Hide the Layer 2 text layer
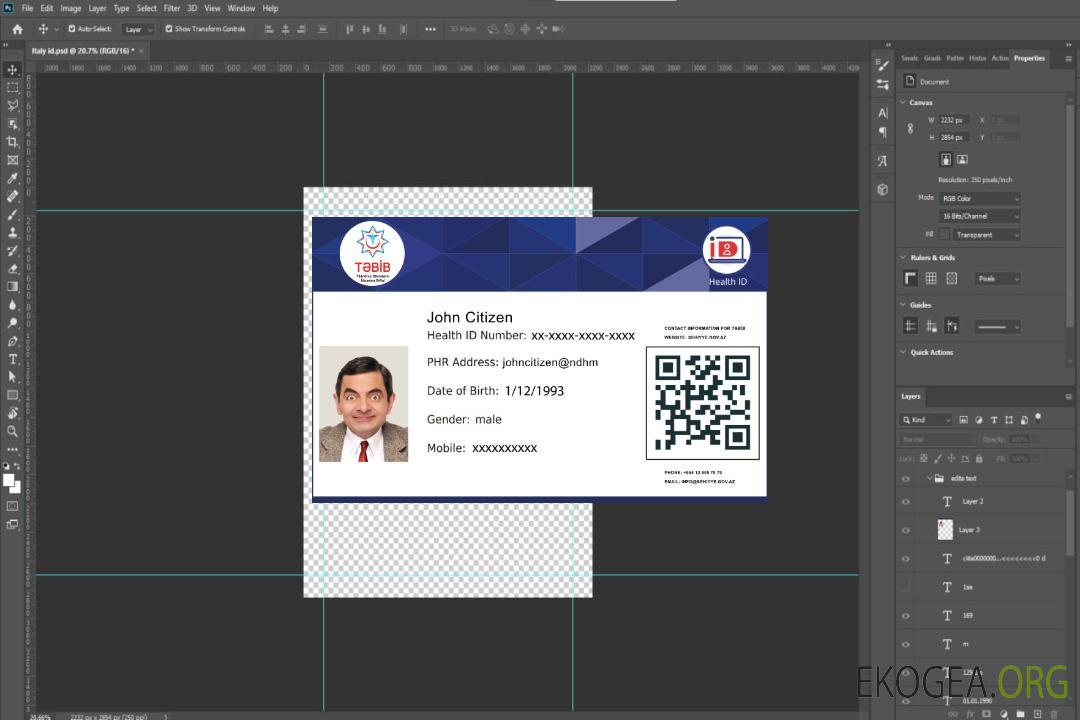Image resolution: width=1080 pixels, height=720 pixels. (x=906, y=502)
